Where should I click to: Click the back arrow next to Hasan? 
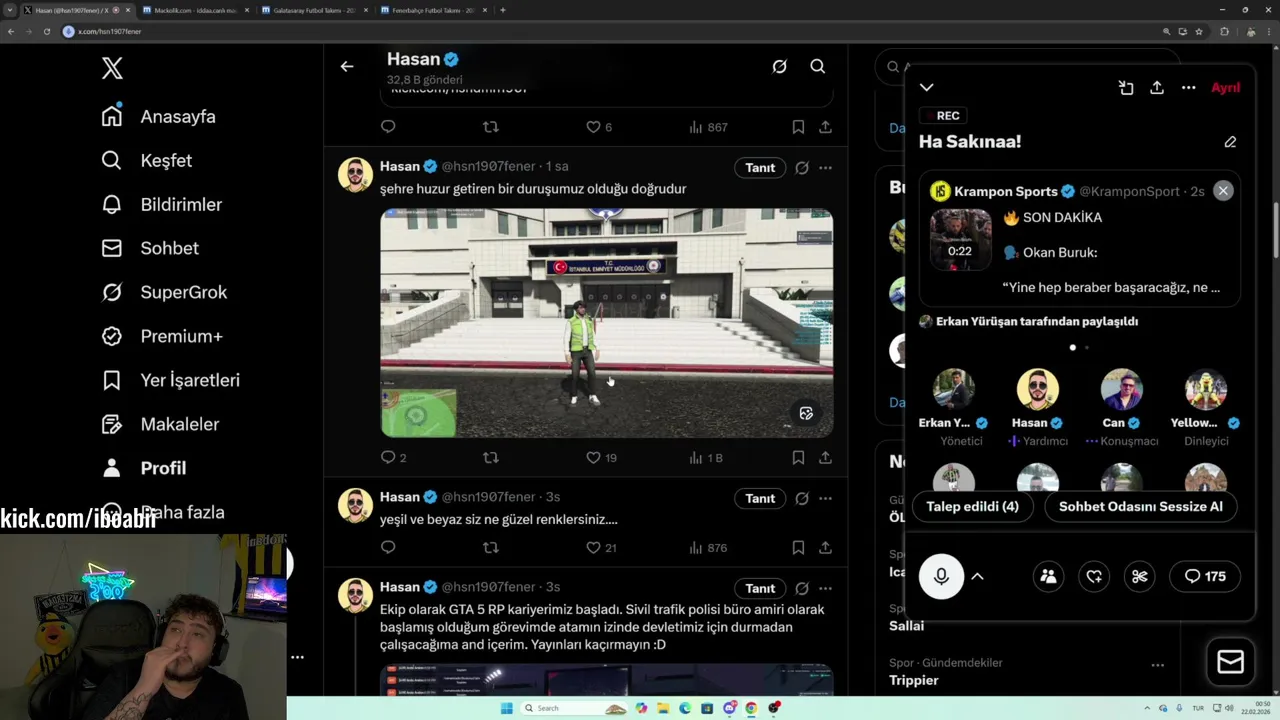click(347, 66)
